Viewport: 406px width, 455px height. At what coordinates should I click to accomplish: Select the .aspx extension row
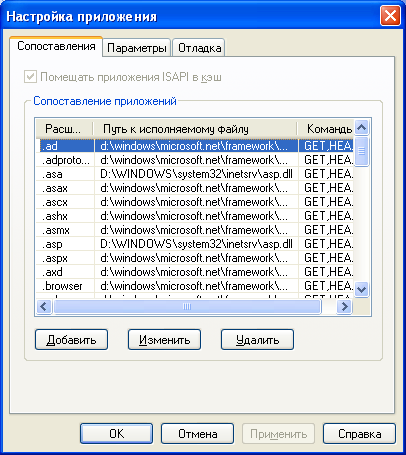pos(195,258)
